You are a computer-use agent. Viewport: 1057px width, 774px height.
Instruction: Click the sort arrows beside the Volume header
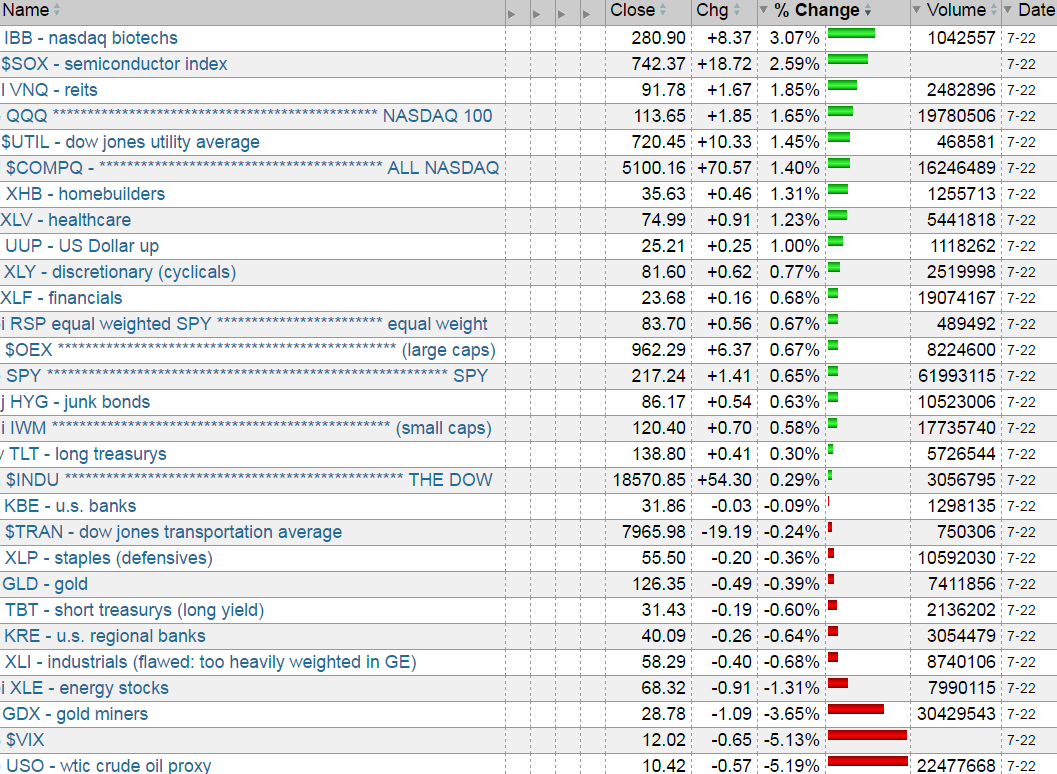pyautogui.click(x=993, y=11)
